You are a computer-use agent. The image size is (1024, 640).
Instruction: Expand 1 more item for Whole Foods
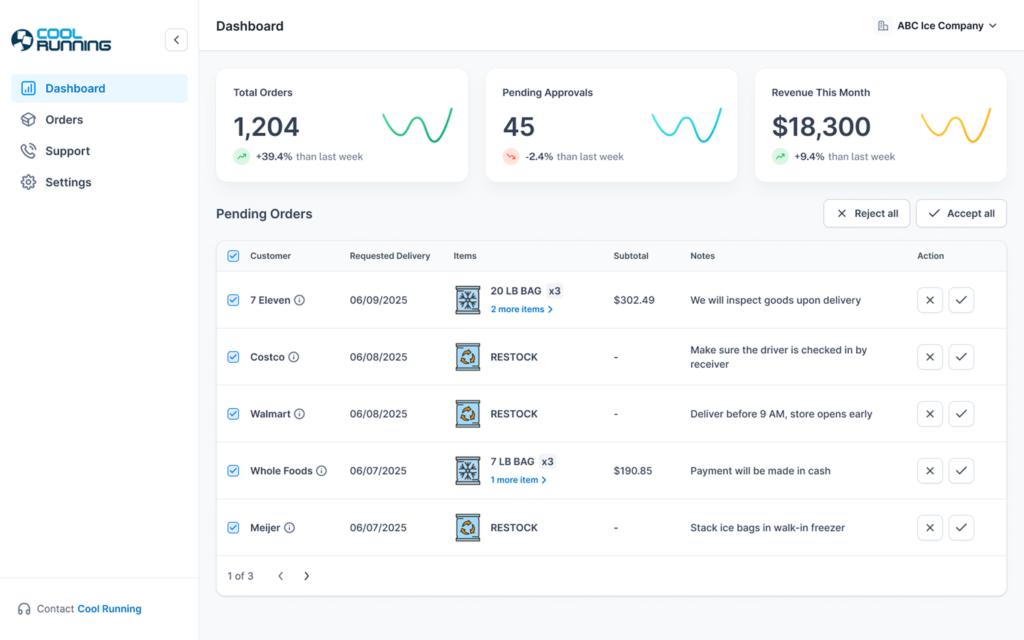pyautogui.click(x=518, y=481)
